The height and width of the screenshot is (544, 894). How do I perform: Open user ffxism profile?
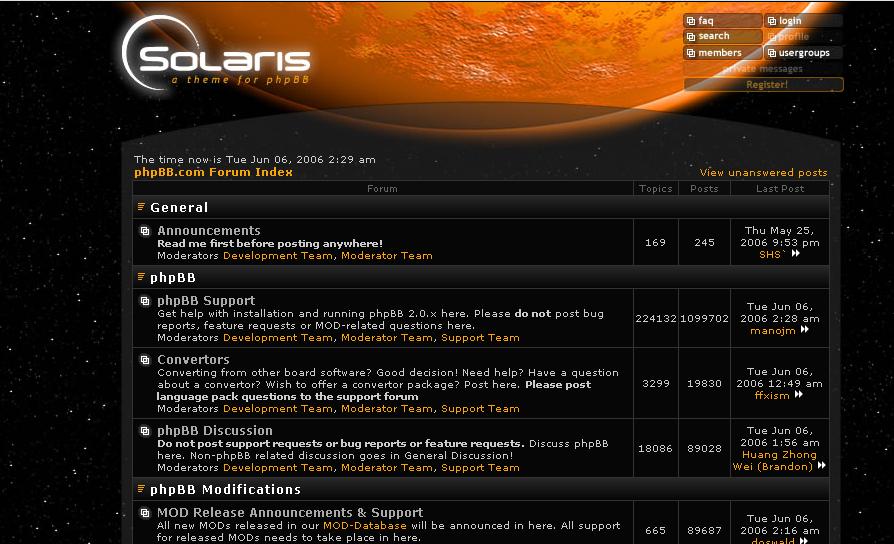pos(772,395)
